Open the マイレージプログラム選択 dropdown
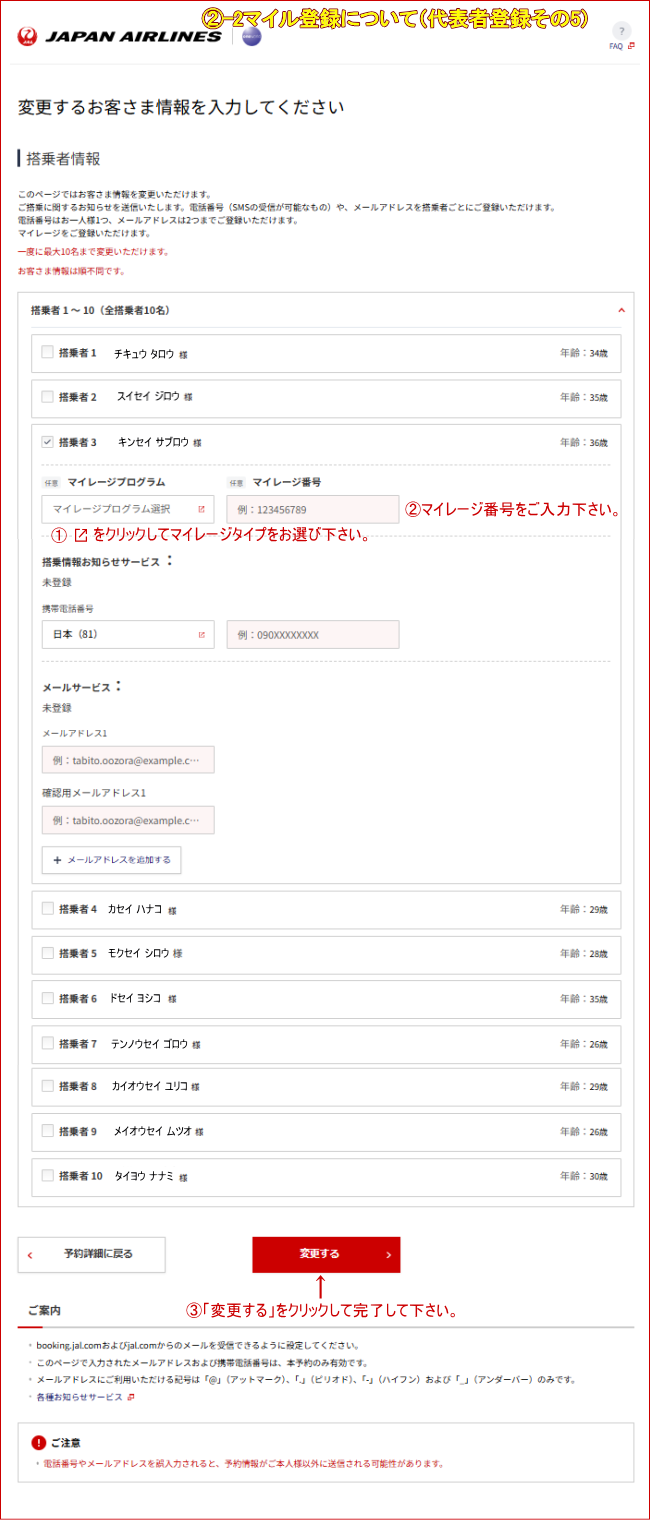This screenshot has height=1520, width=650. 127,509
